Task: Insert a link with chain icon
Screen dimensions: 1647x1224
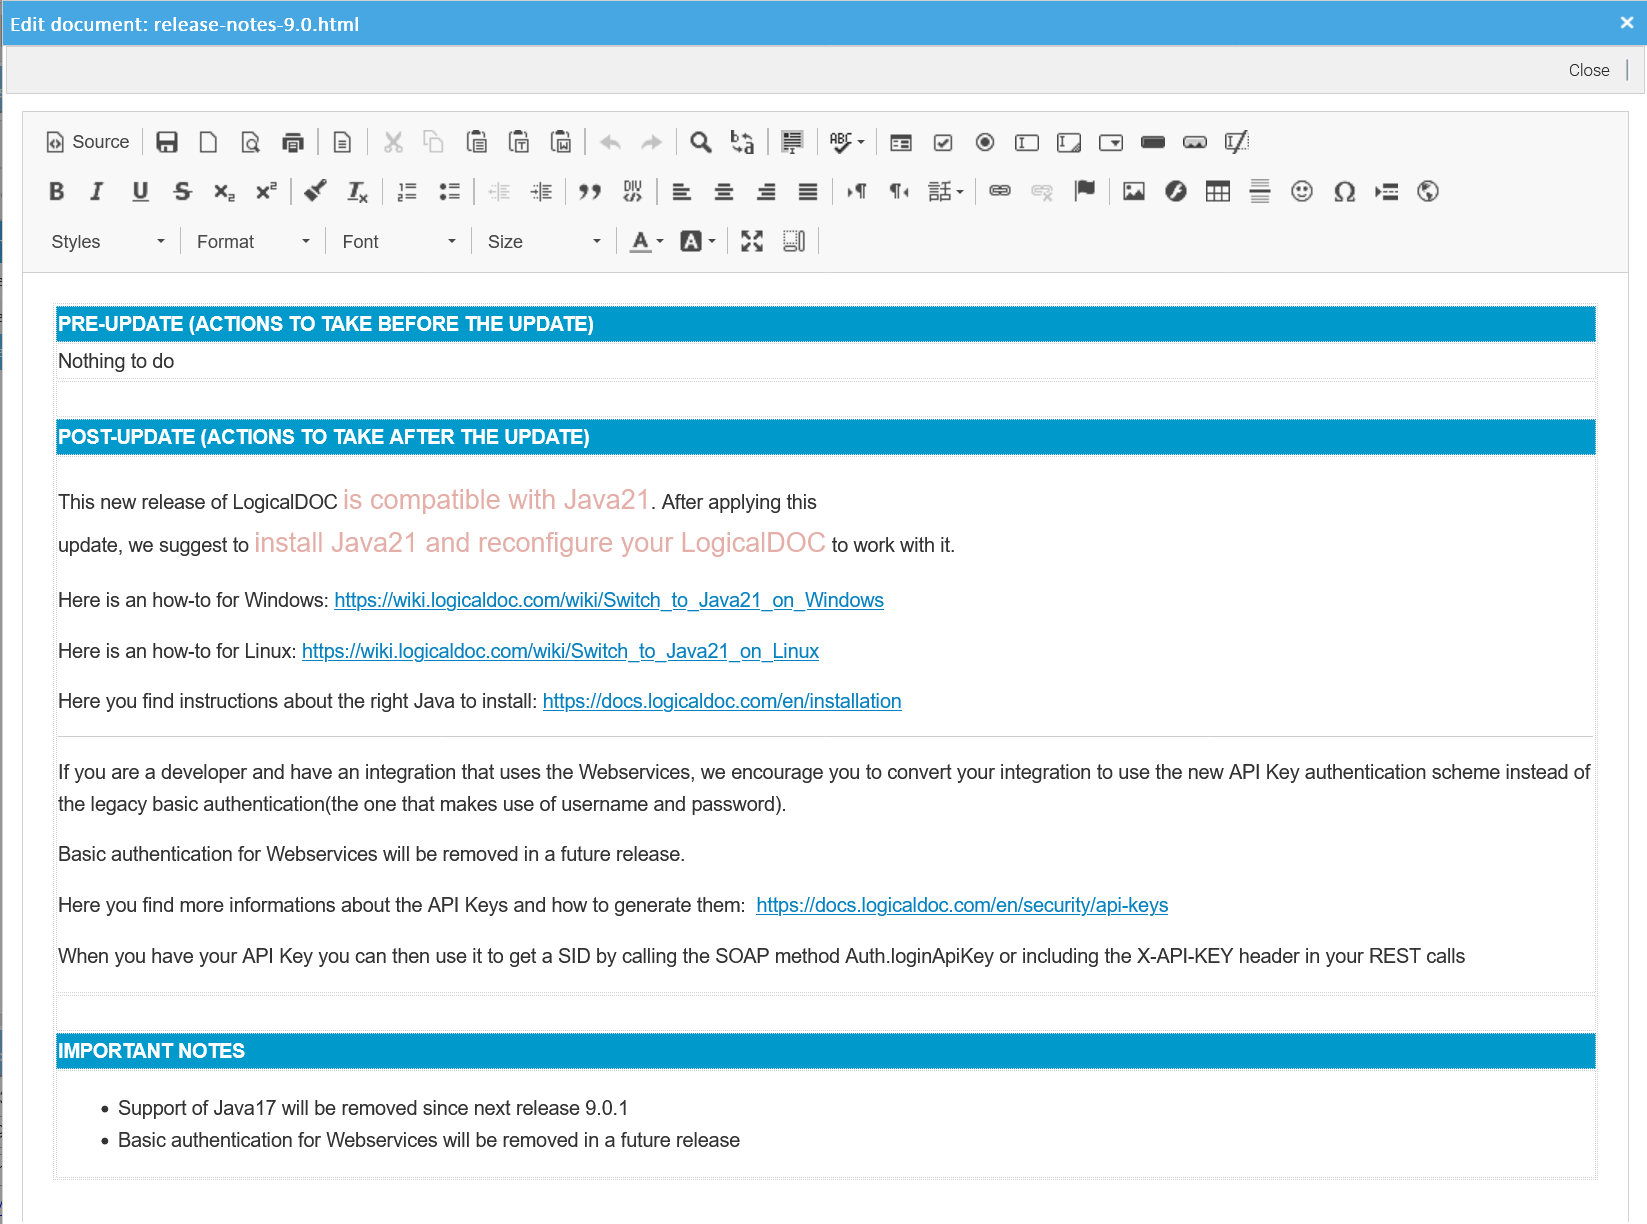Action: [1000, 191]
